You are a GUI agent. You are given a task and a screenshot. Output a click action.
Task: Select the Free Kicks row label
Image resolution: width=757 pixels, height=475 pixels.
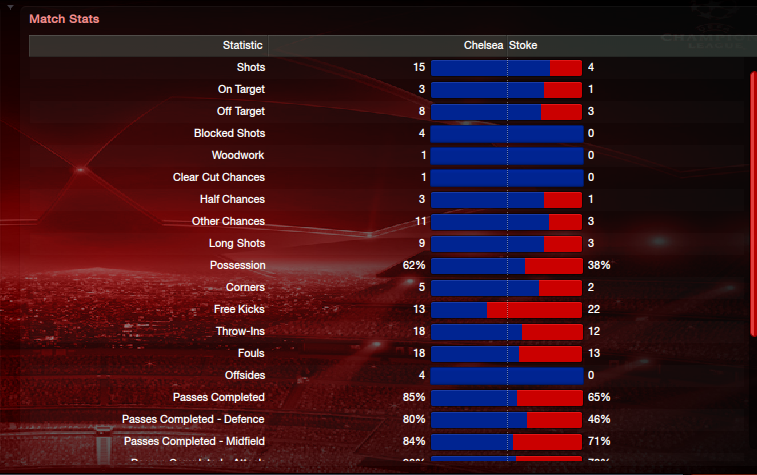coord(239,309)
